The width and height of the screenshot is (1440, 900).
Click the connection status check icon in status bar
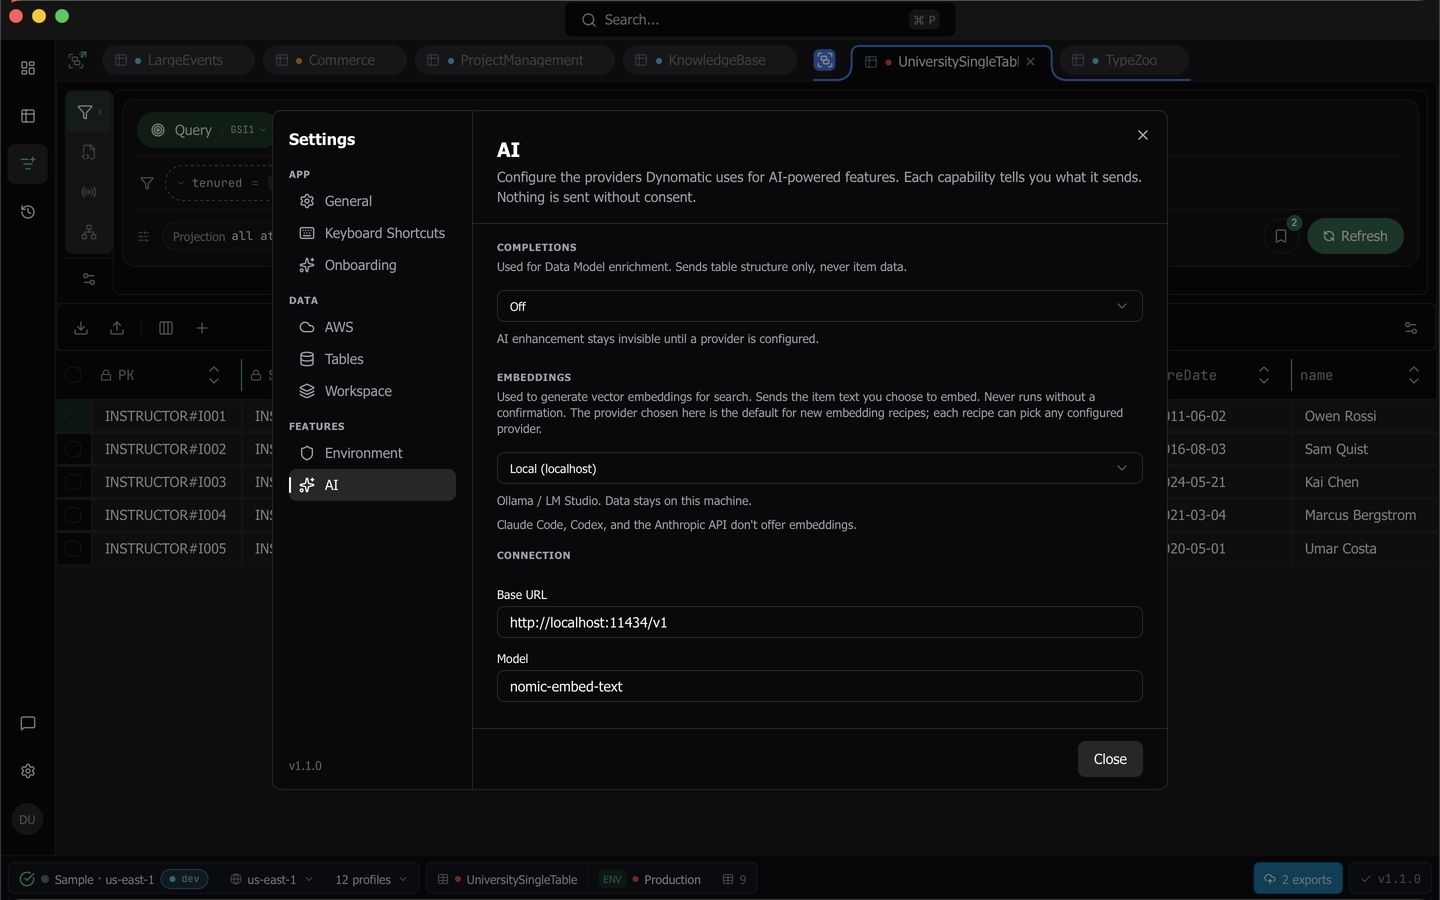27,879
